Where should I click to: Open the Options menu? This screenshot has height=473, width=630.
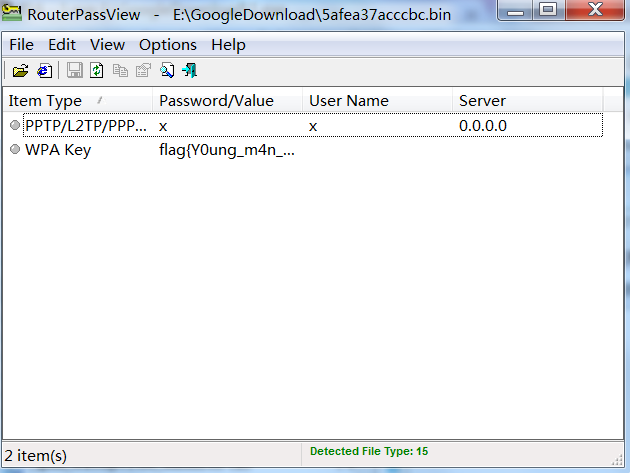(168, 45)
